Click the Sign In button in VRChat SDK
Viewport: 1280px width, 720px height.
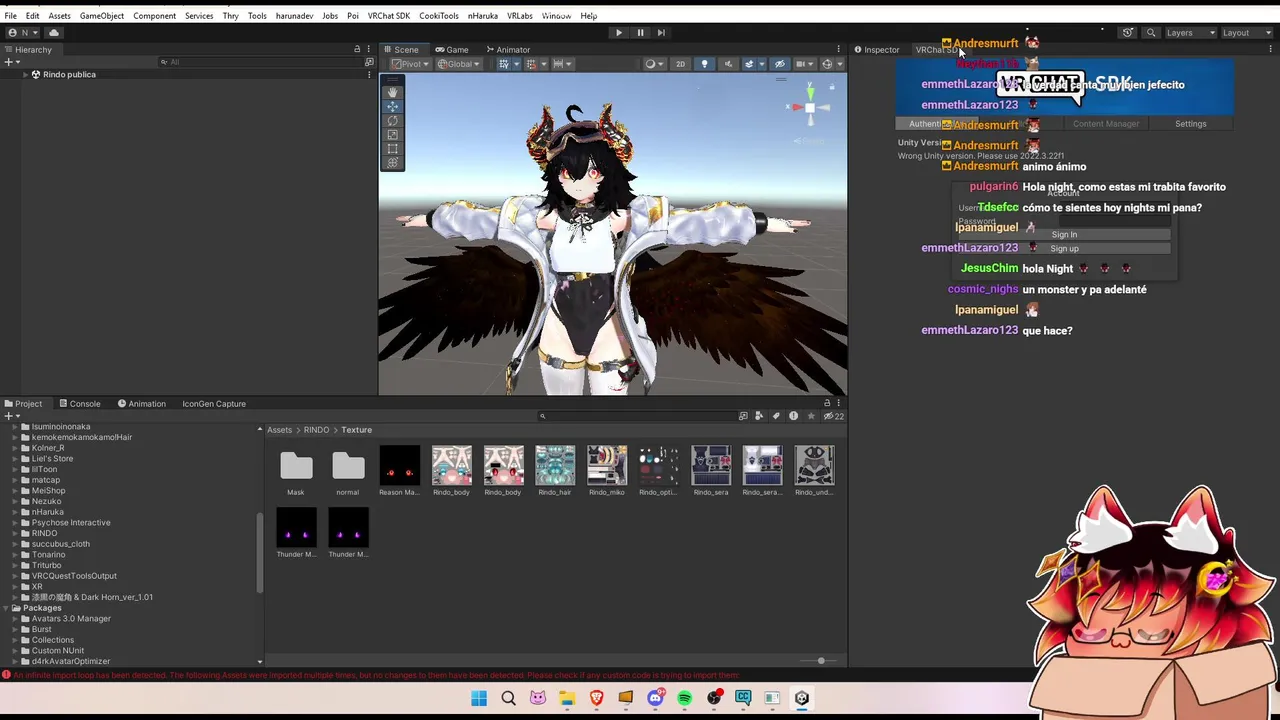(x=1064, y=234)
